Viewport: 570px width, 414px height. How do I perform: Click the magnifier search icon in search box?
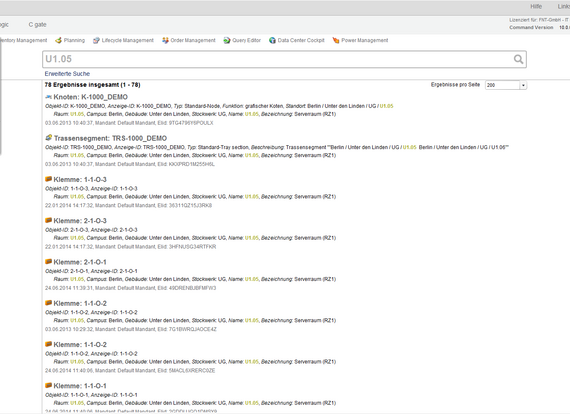pyautogui.click(x=518, y=59)
